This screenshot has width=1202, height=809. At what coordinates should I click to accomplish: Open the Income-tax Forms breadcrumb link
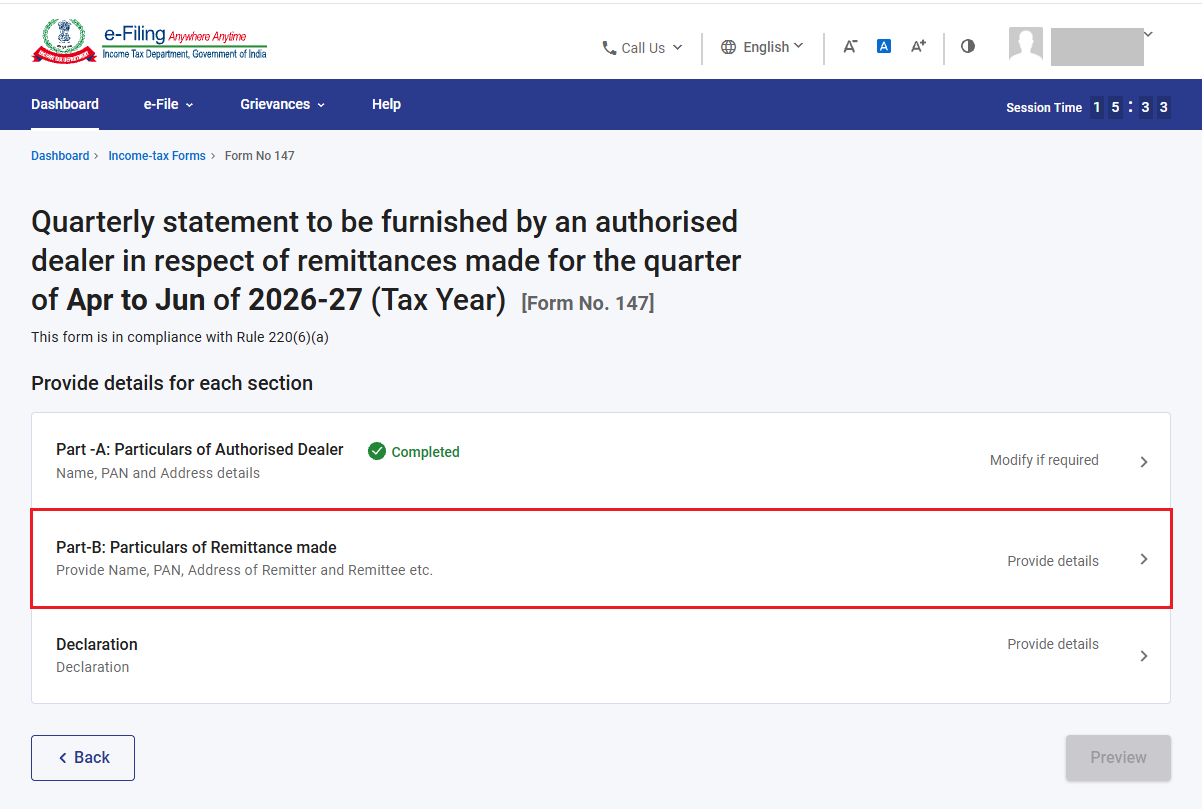157,156
